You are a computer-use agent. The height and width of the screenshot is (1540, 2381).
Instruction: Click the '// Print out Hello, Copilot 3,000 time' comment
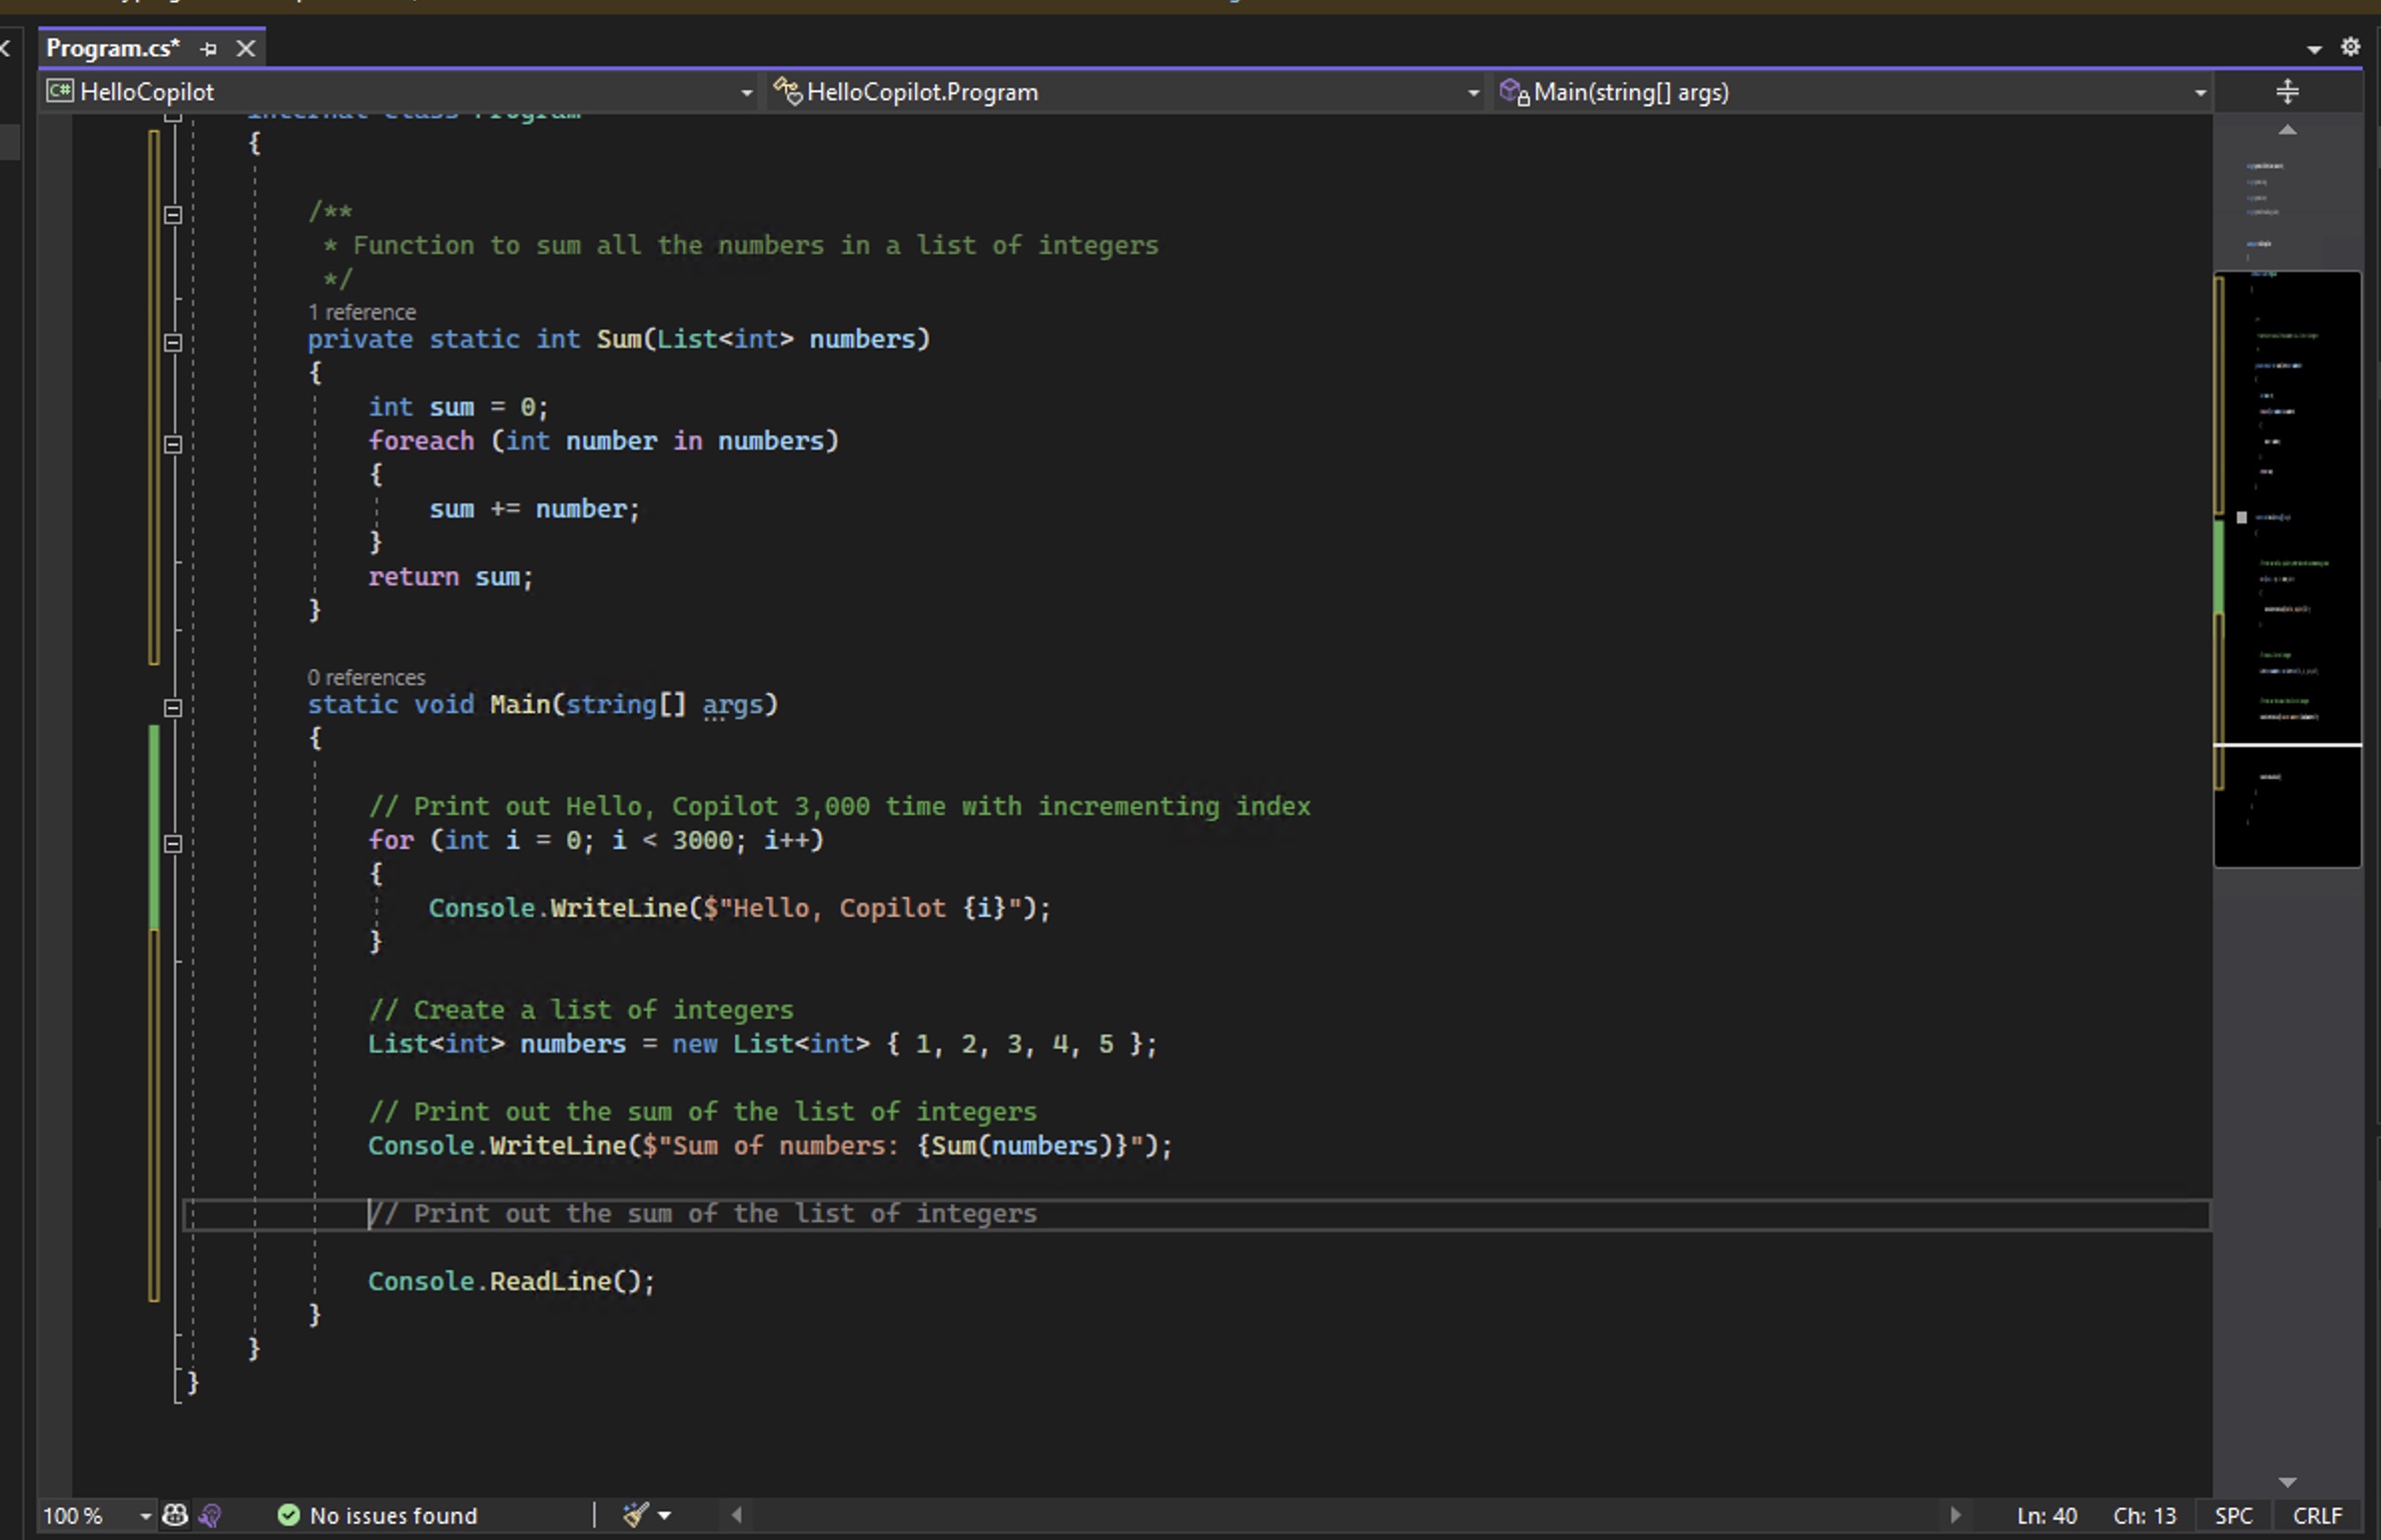[x=839, y=806]
